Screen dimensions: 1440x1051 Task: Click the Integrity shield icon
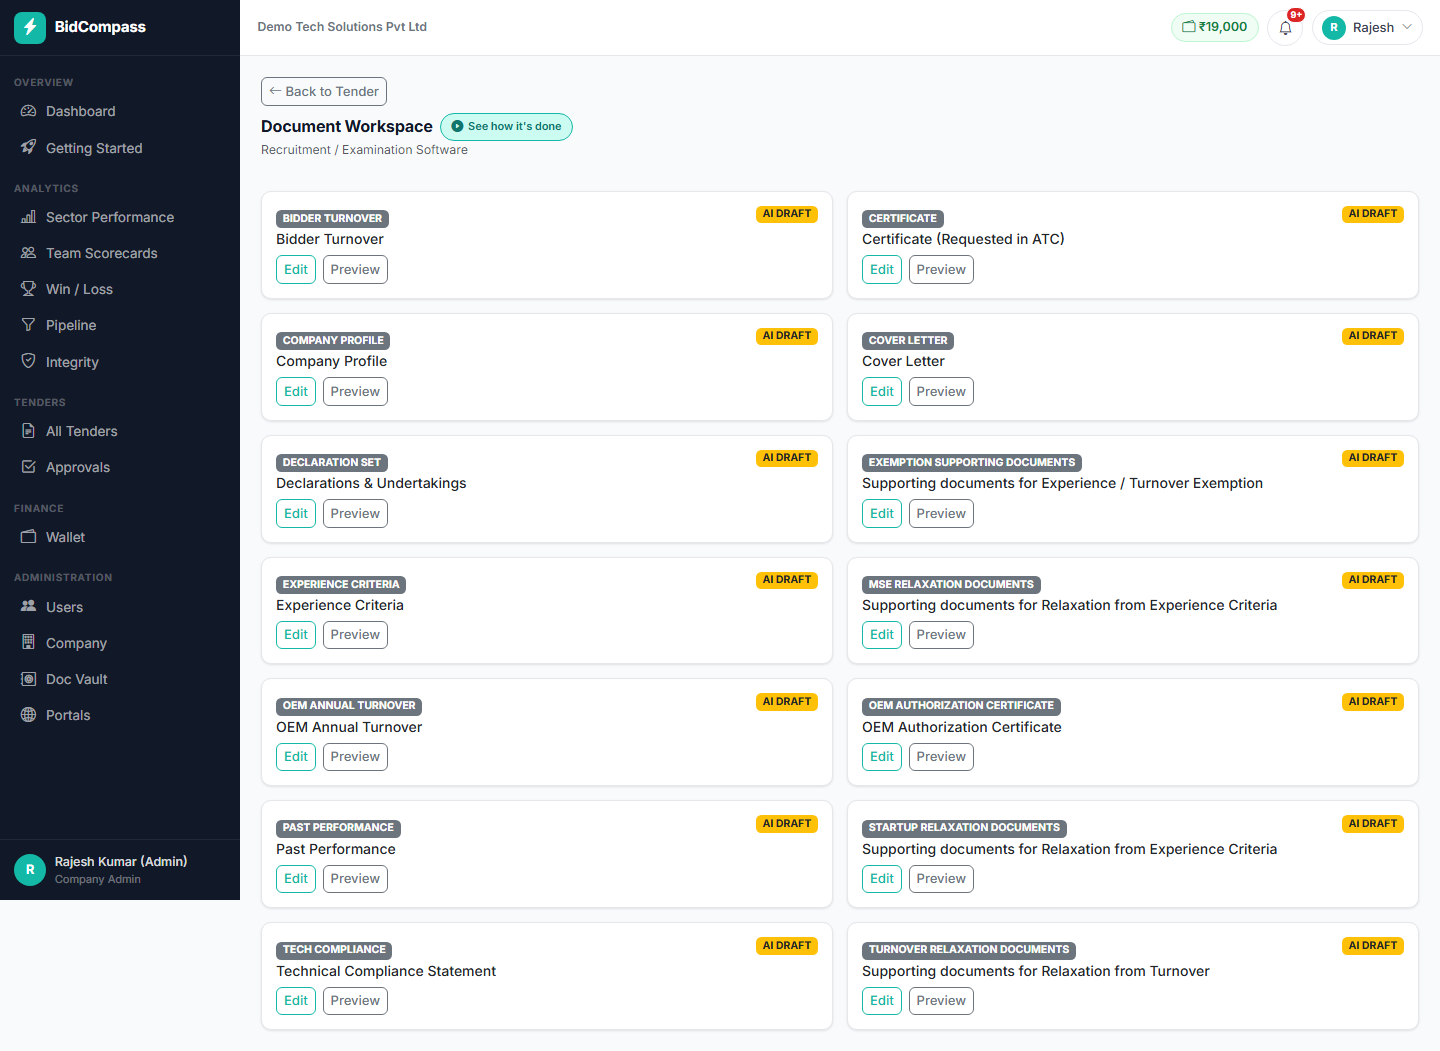tap(28, 362)
